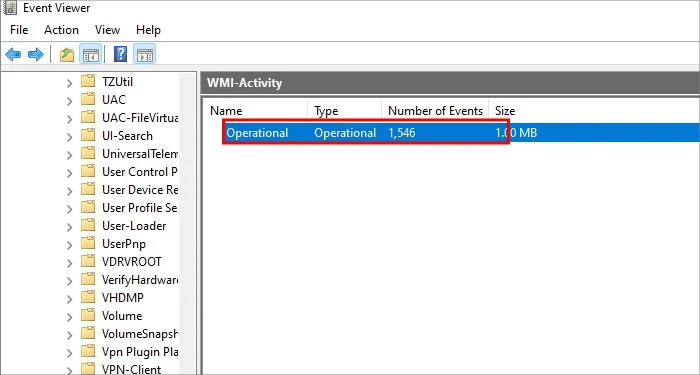
Task: Select UniversalTelemetry in the tree
Action: tap(140, 154)
